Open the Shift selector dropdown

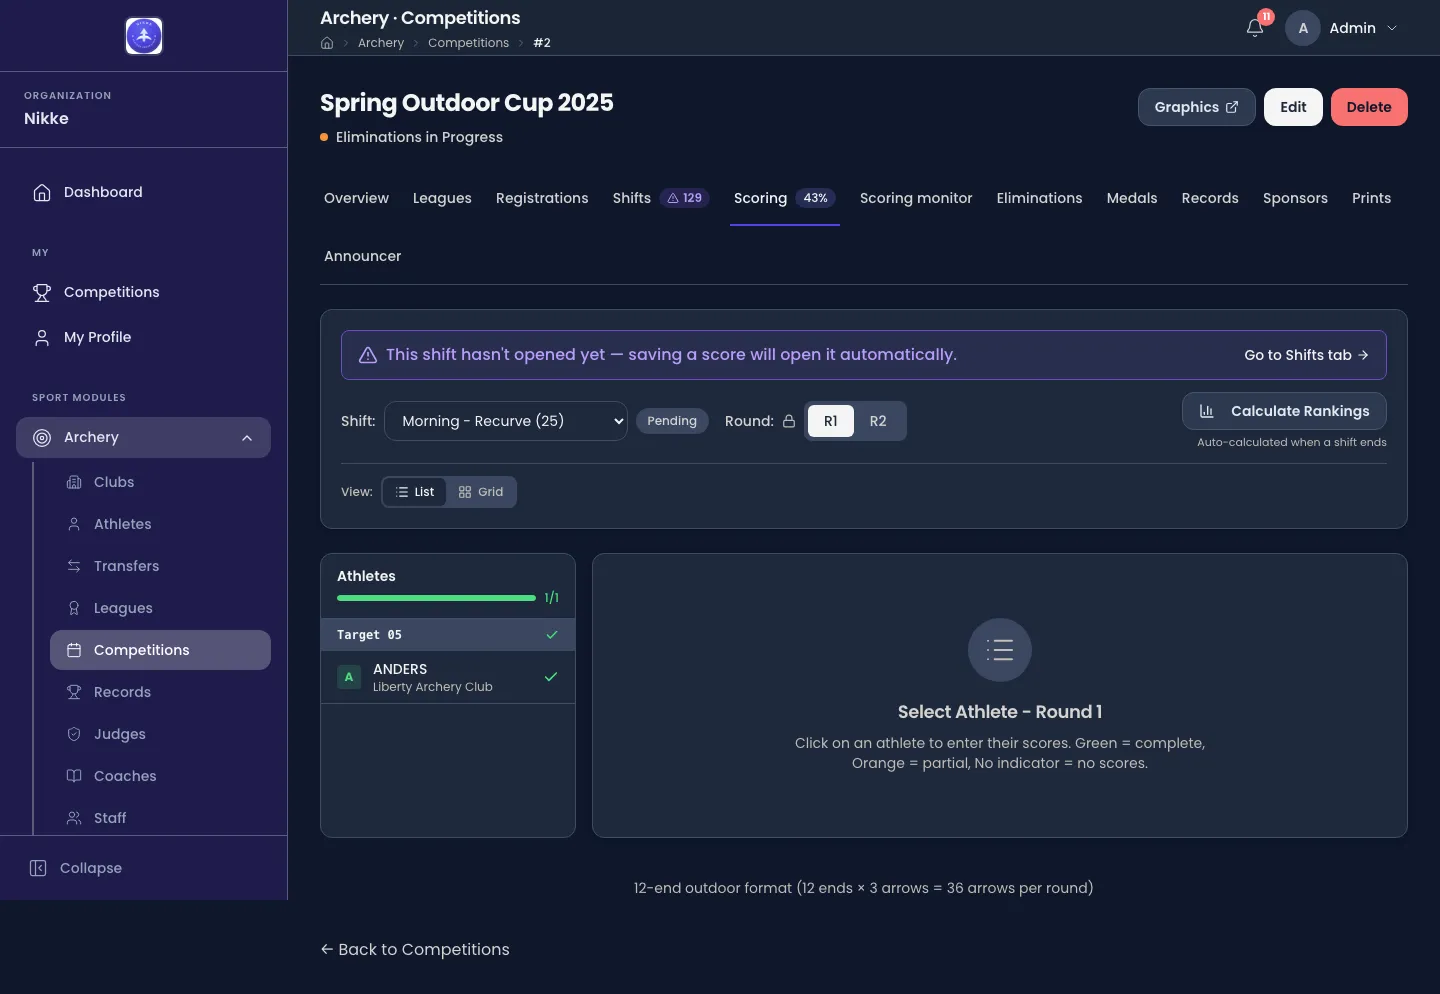click(x=506, y=421)
